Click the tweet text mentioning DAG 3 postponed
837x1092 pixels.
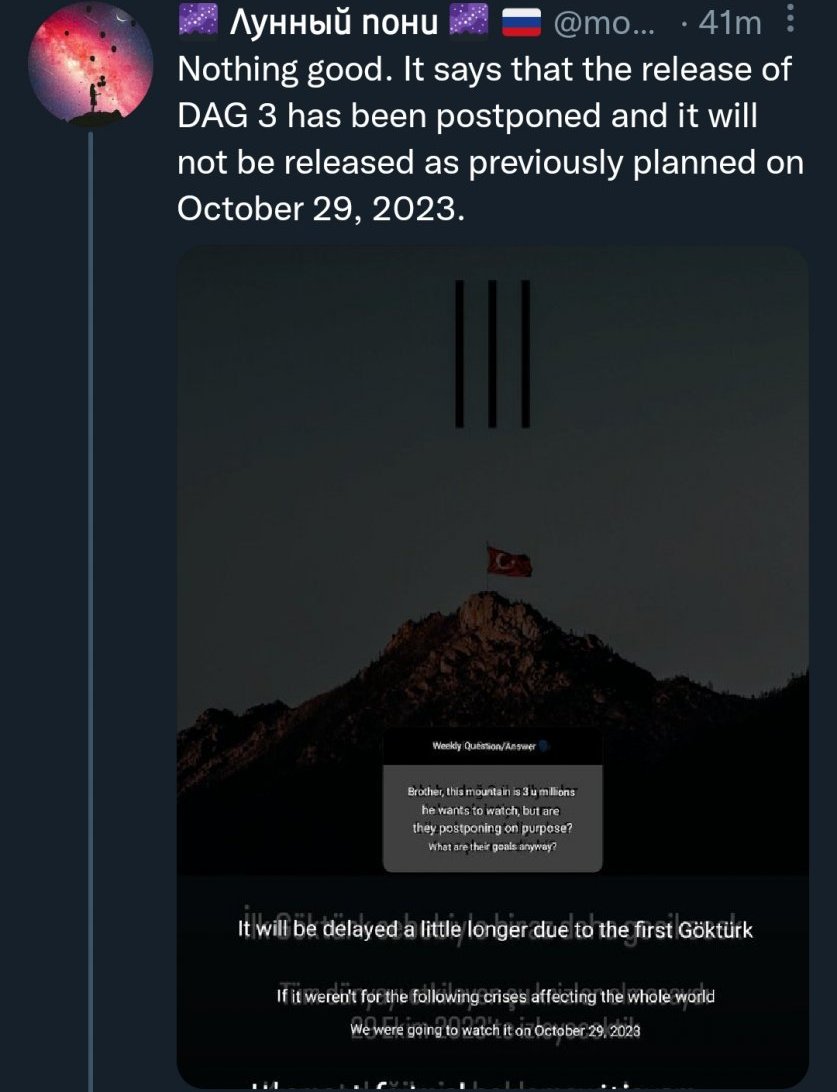pos(490,139)
